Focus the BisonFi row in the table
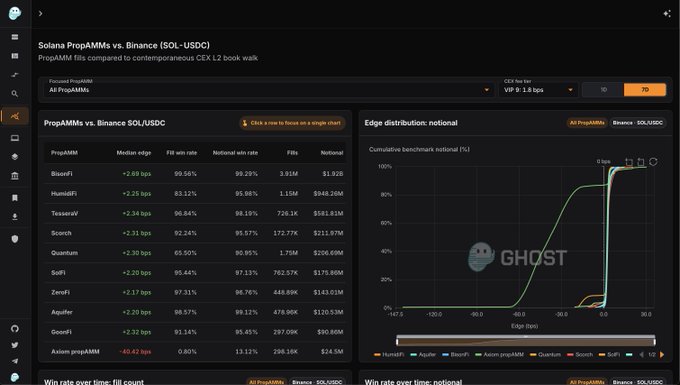This screenshot has width=680, height=385. tap(195, 173)
